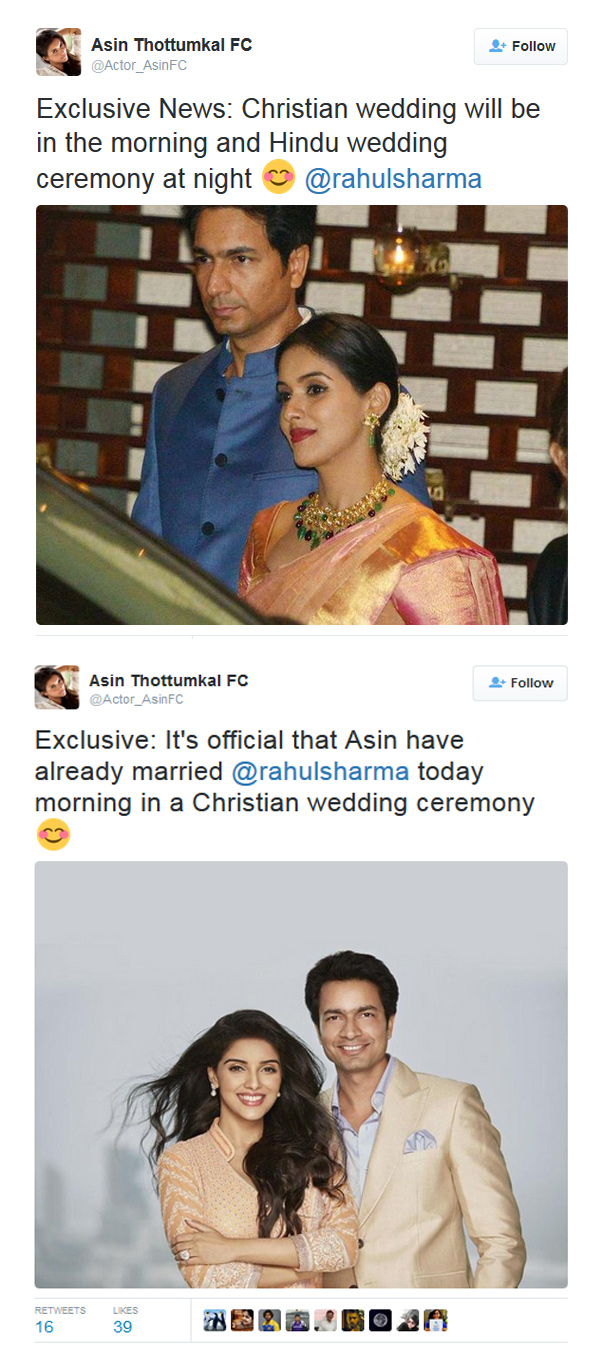This screenshot has width=600, height=1360.
Task: Click the blushing emoji in the second tweet
Action: coord(53,834)
